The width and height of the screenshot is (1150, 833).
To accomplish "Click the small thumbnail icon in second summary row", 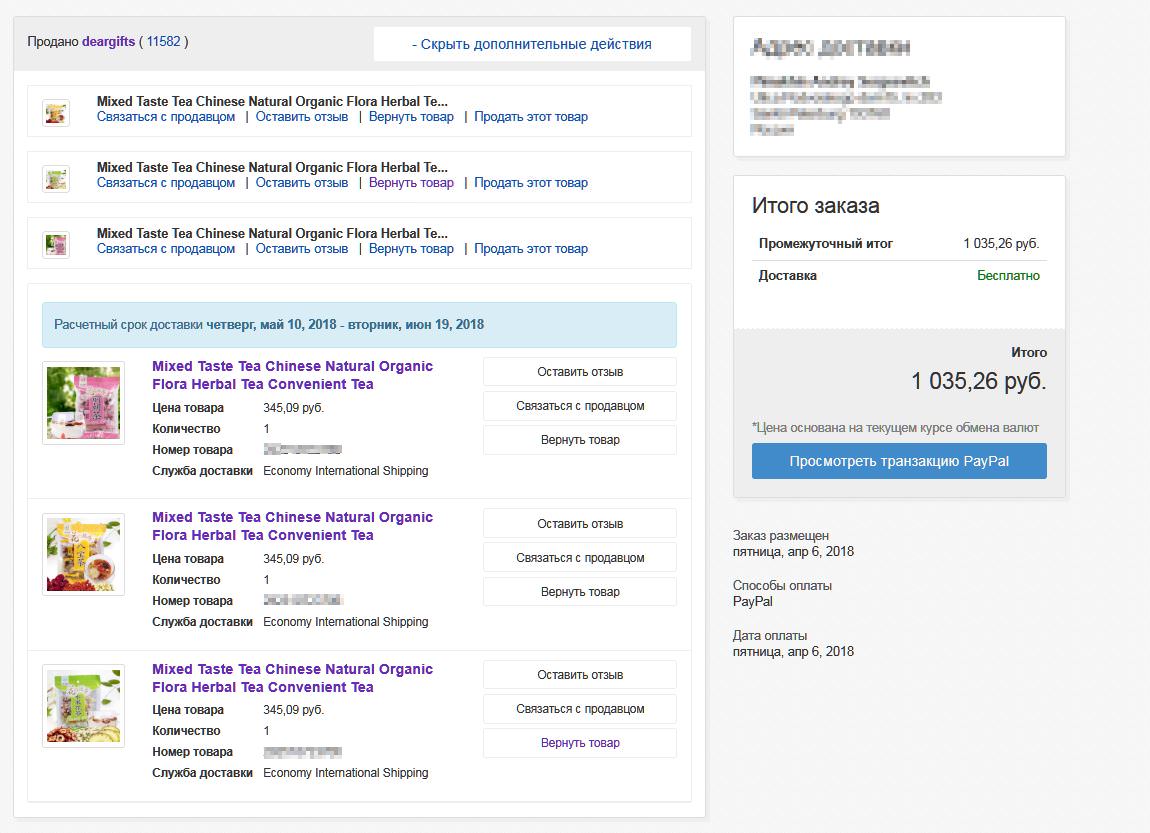I will 56,178.
